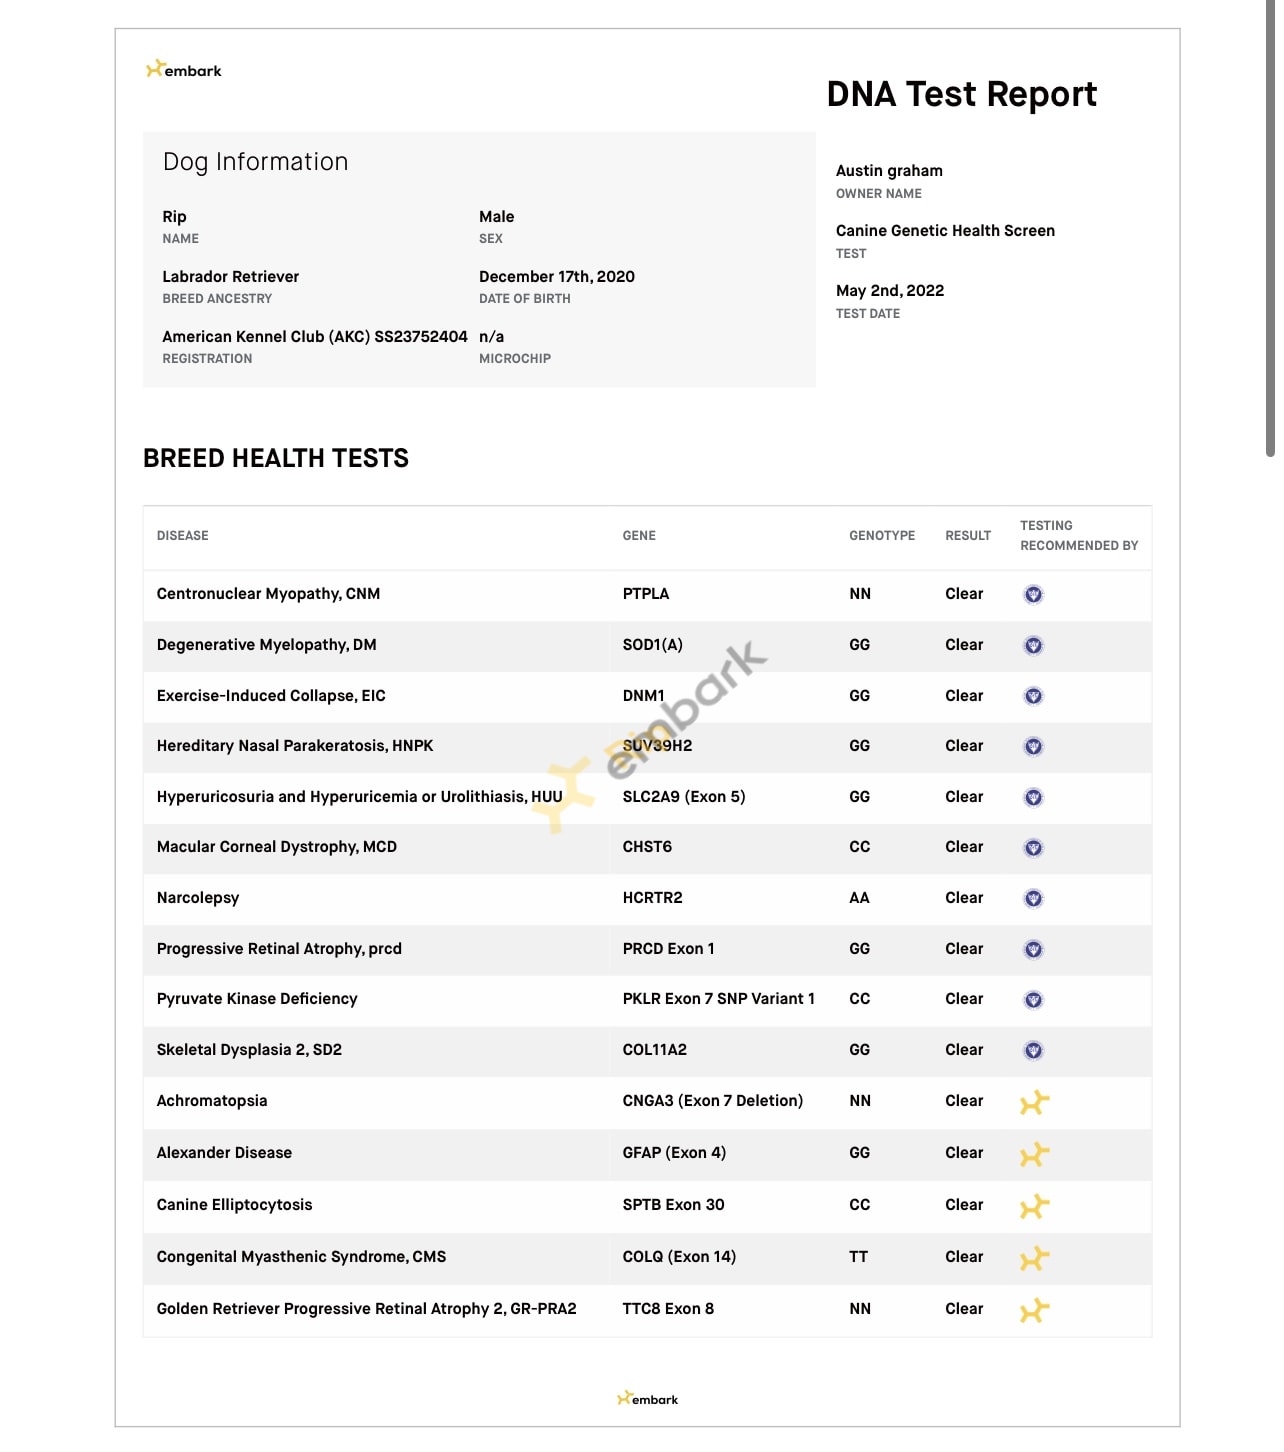Click the CNGA3 (Exon 7 Deletion) gene cell

(x=713, y=1101)
